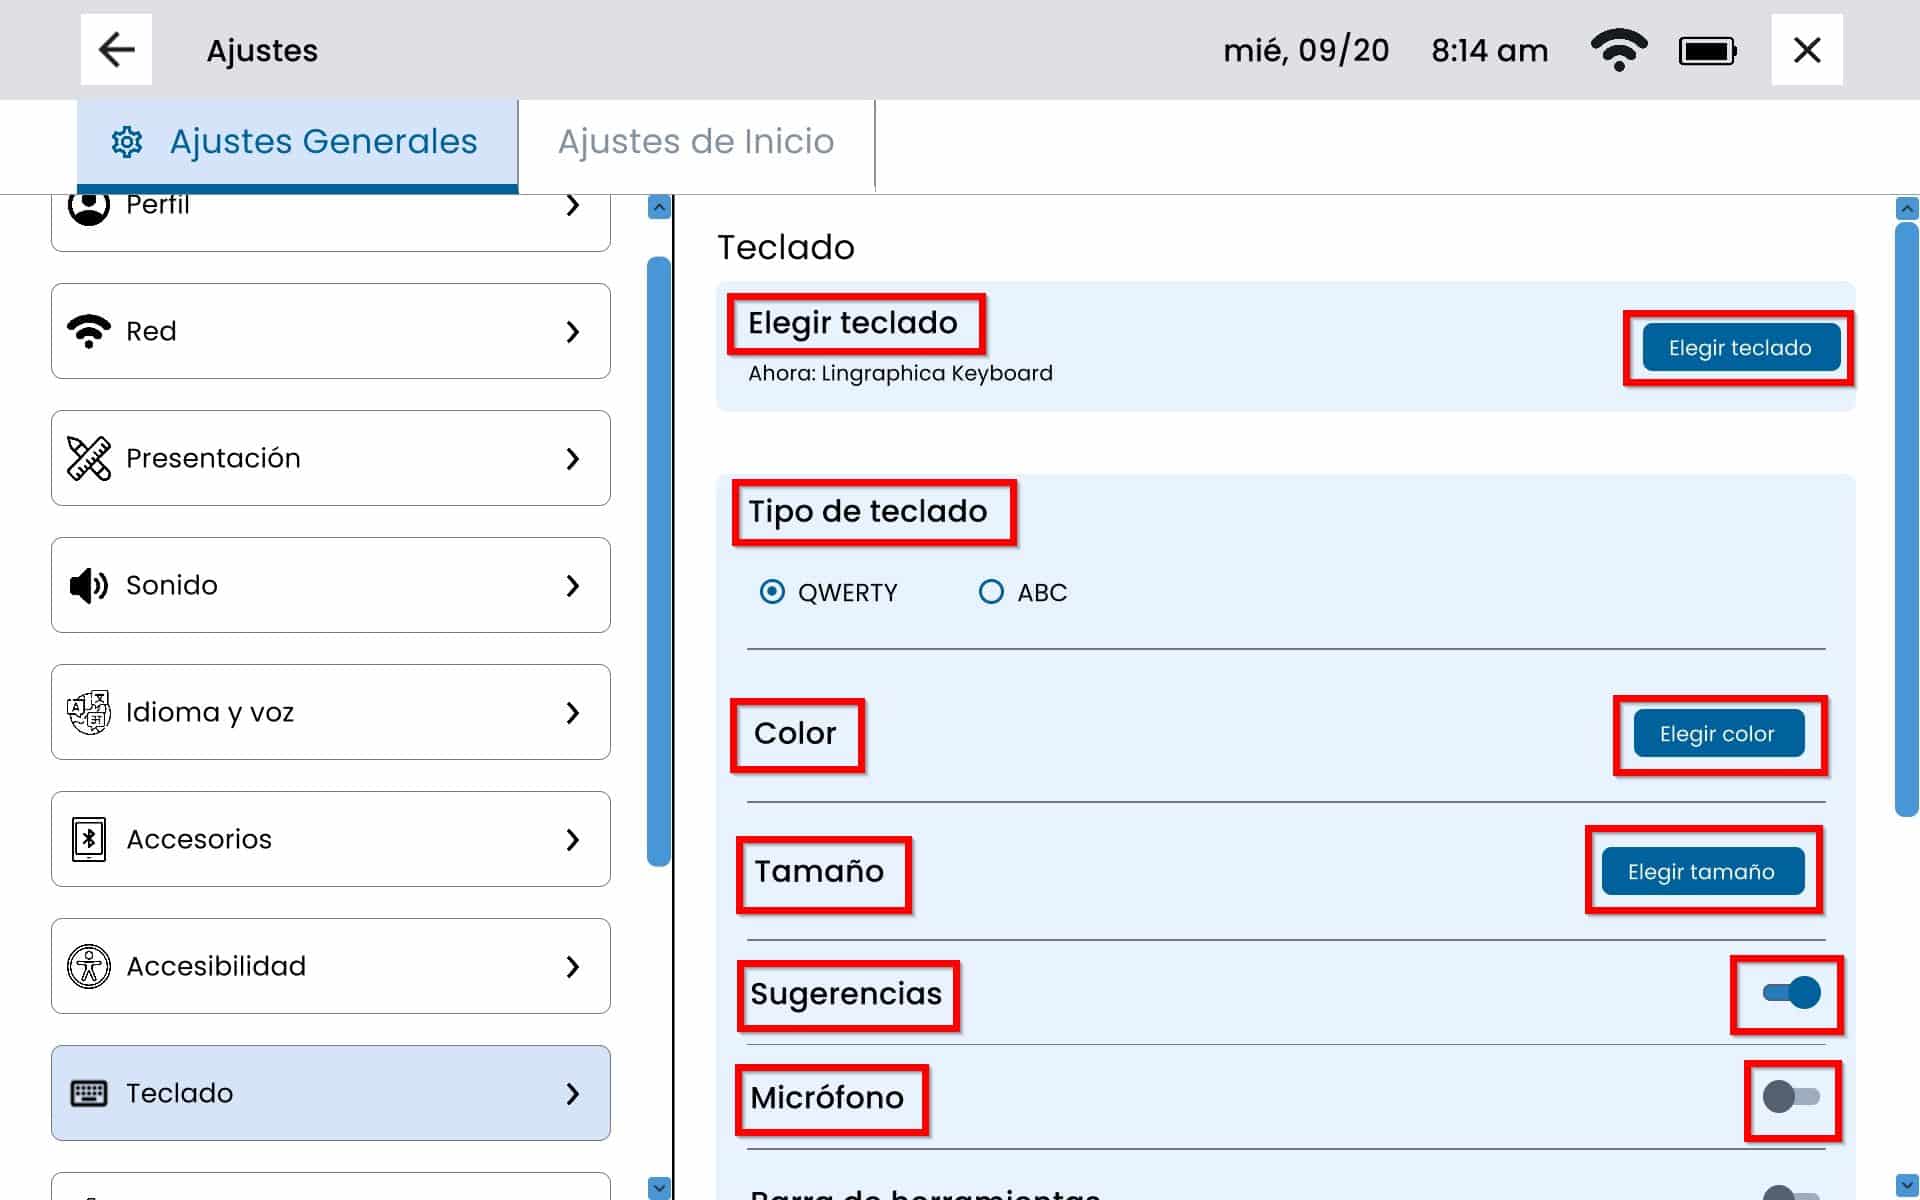Click the right panel scroll-up arrow
The height and width of the screenshot is (1200, 1920).
tap(1907, 209)
